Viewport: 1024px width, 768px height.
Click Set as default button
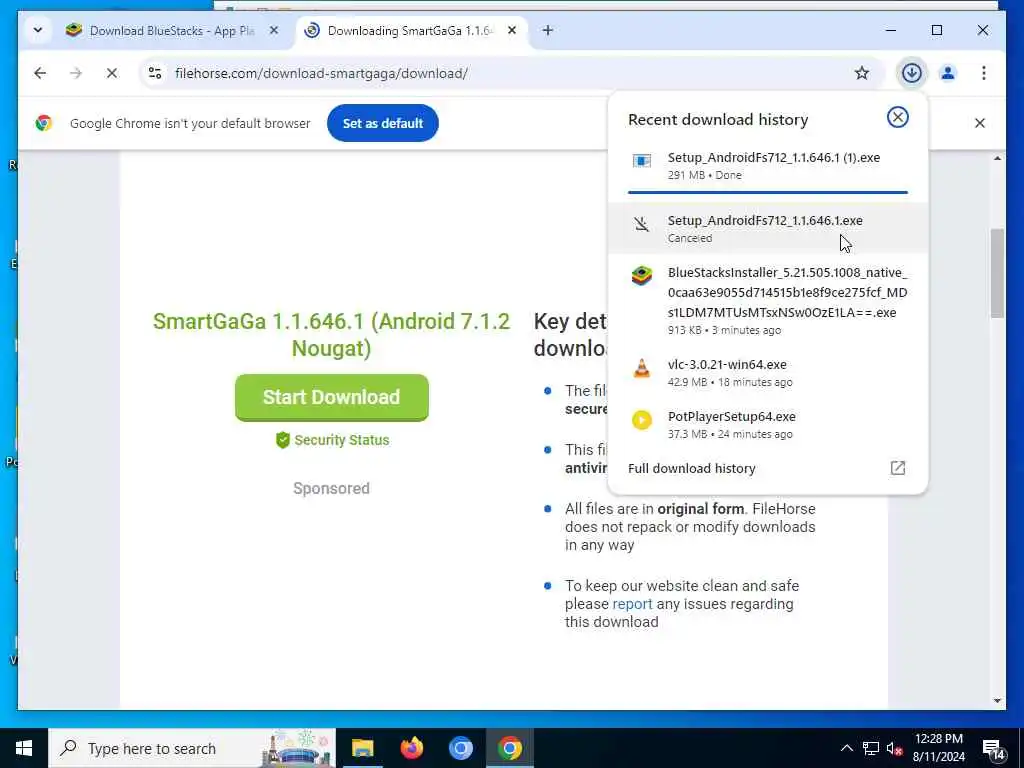[383, 123]
